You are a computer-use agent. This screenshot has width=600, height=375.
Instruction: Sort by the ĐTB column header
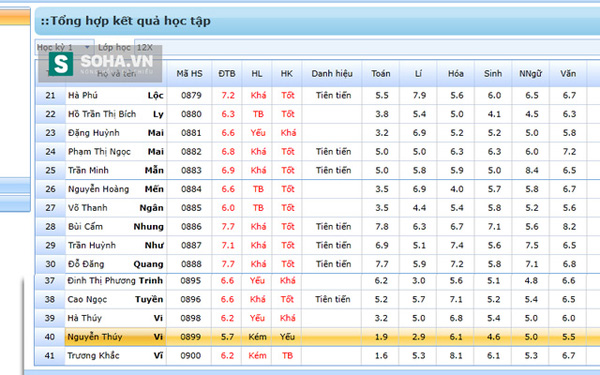click(x=227, y=73)
